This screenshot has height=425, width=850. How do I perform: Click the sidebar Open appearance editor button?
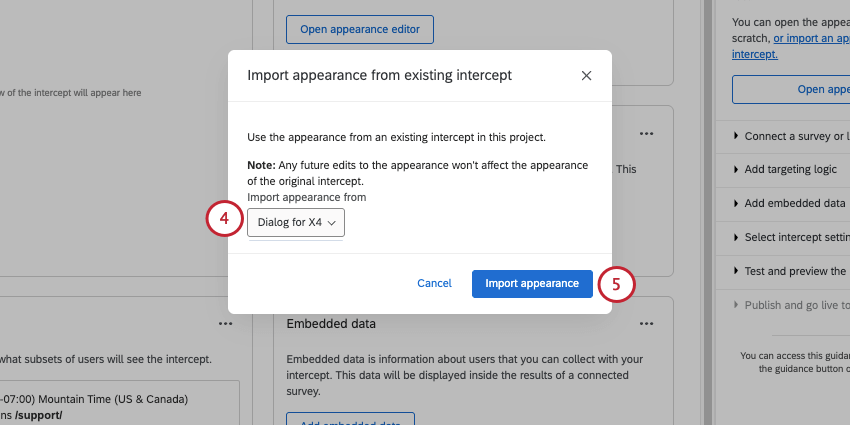(x=792, y=89)
